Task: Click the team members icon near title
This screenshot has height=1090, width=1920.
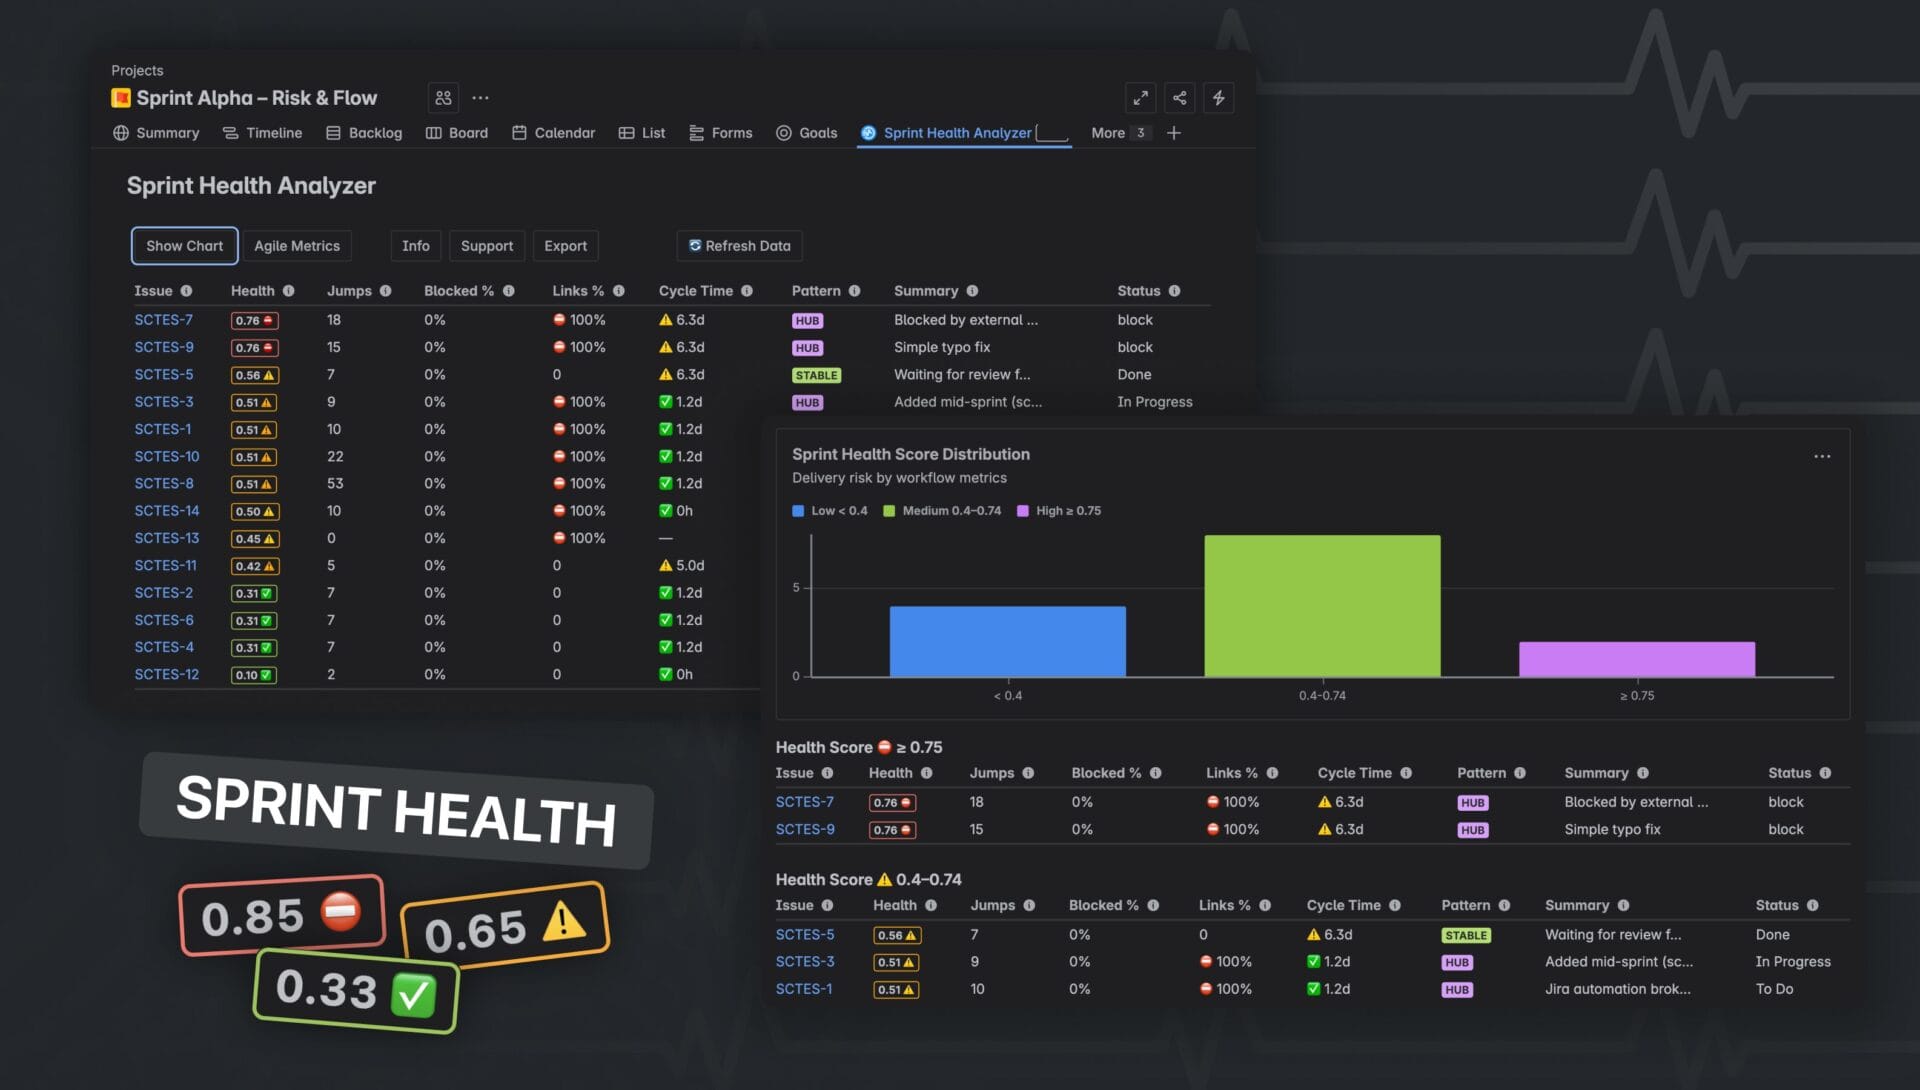Action: tap(443, 98)
